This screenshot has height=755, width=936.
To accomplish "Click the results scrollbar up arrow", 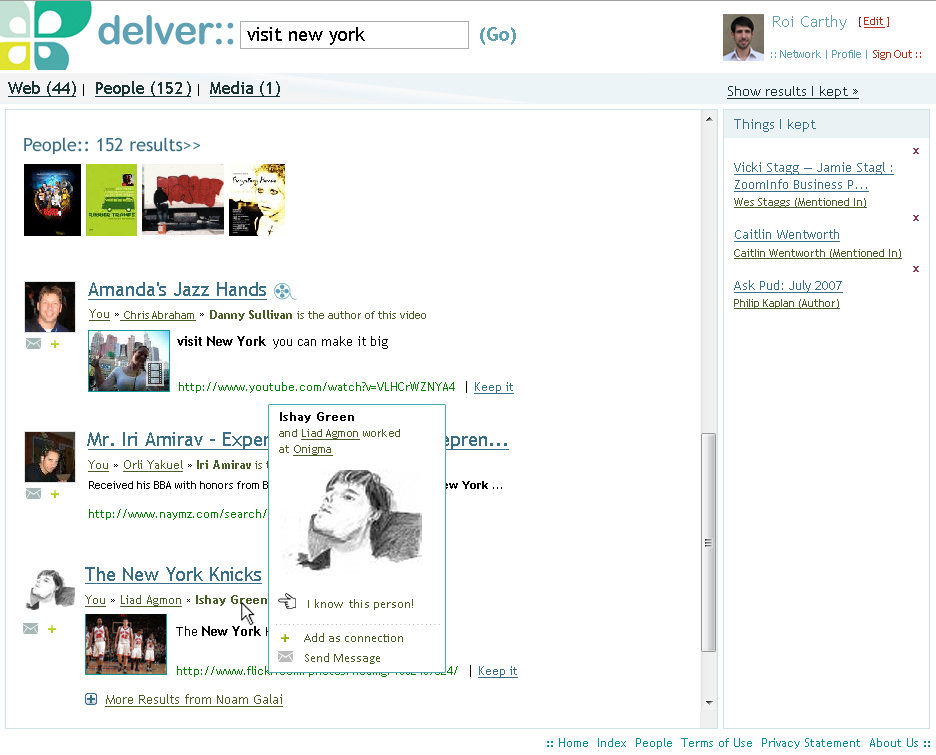I will [709, 119].
